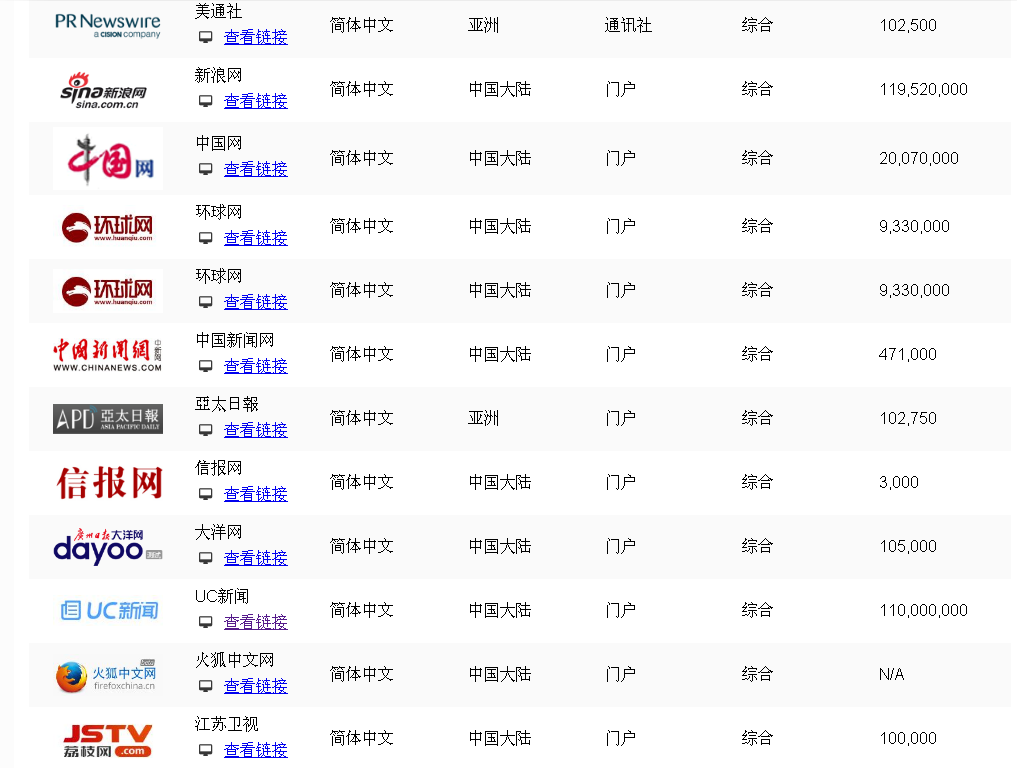Image resolution: width=1017 pixels, height=768 pixels.
Task: Open 查看链接 for 中国网
Action: point(256,169)
